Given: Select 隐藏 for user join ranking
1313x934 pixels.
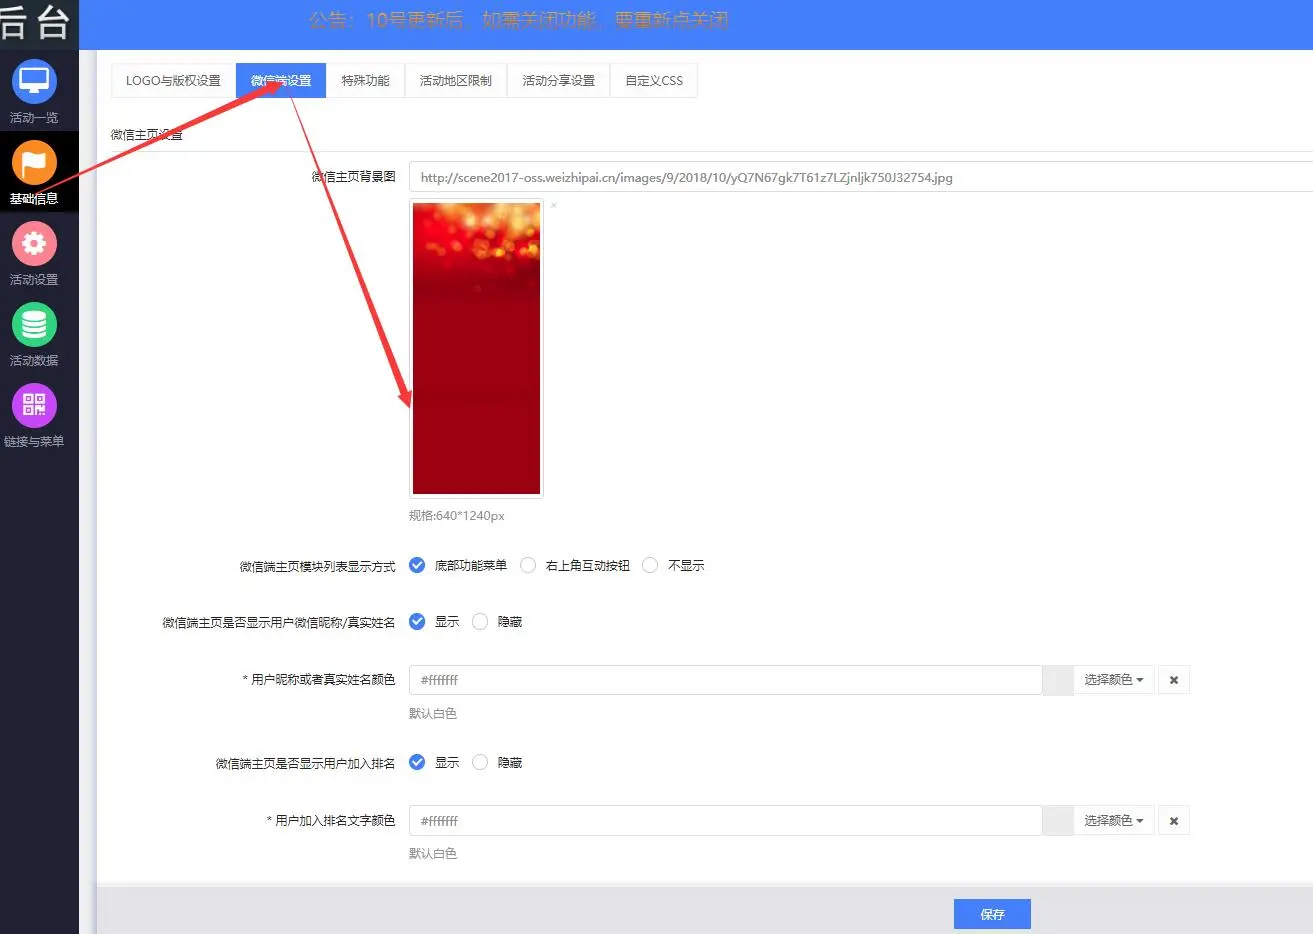Looking at the screenshot, I should click(480, 763).
